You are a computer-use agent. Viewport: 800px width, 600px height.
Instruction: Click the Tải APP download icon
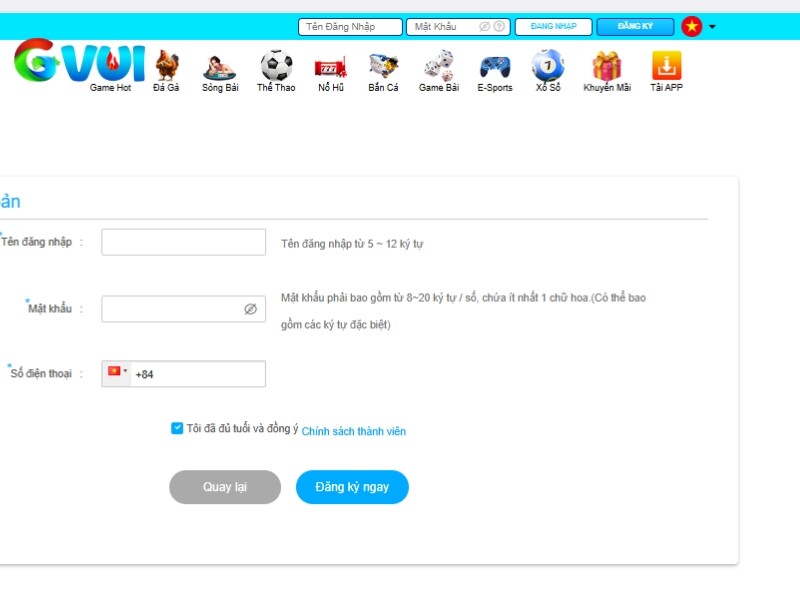666,65
